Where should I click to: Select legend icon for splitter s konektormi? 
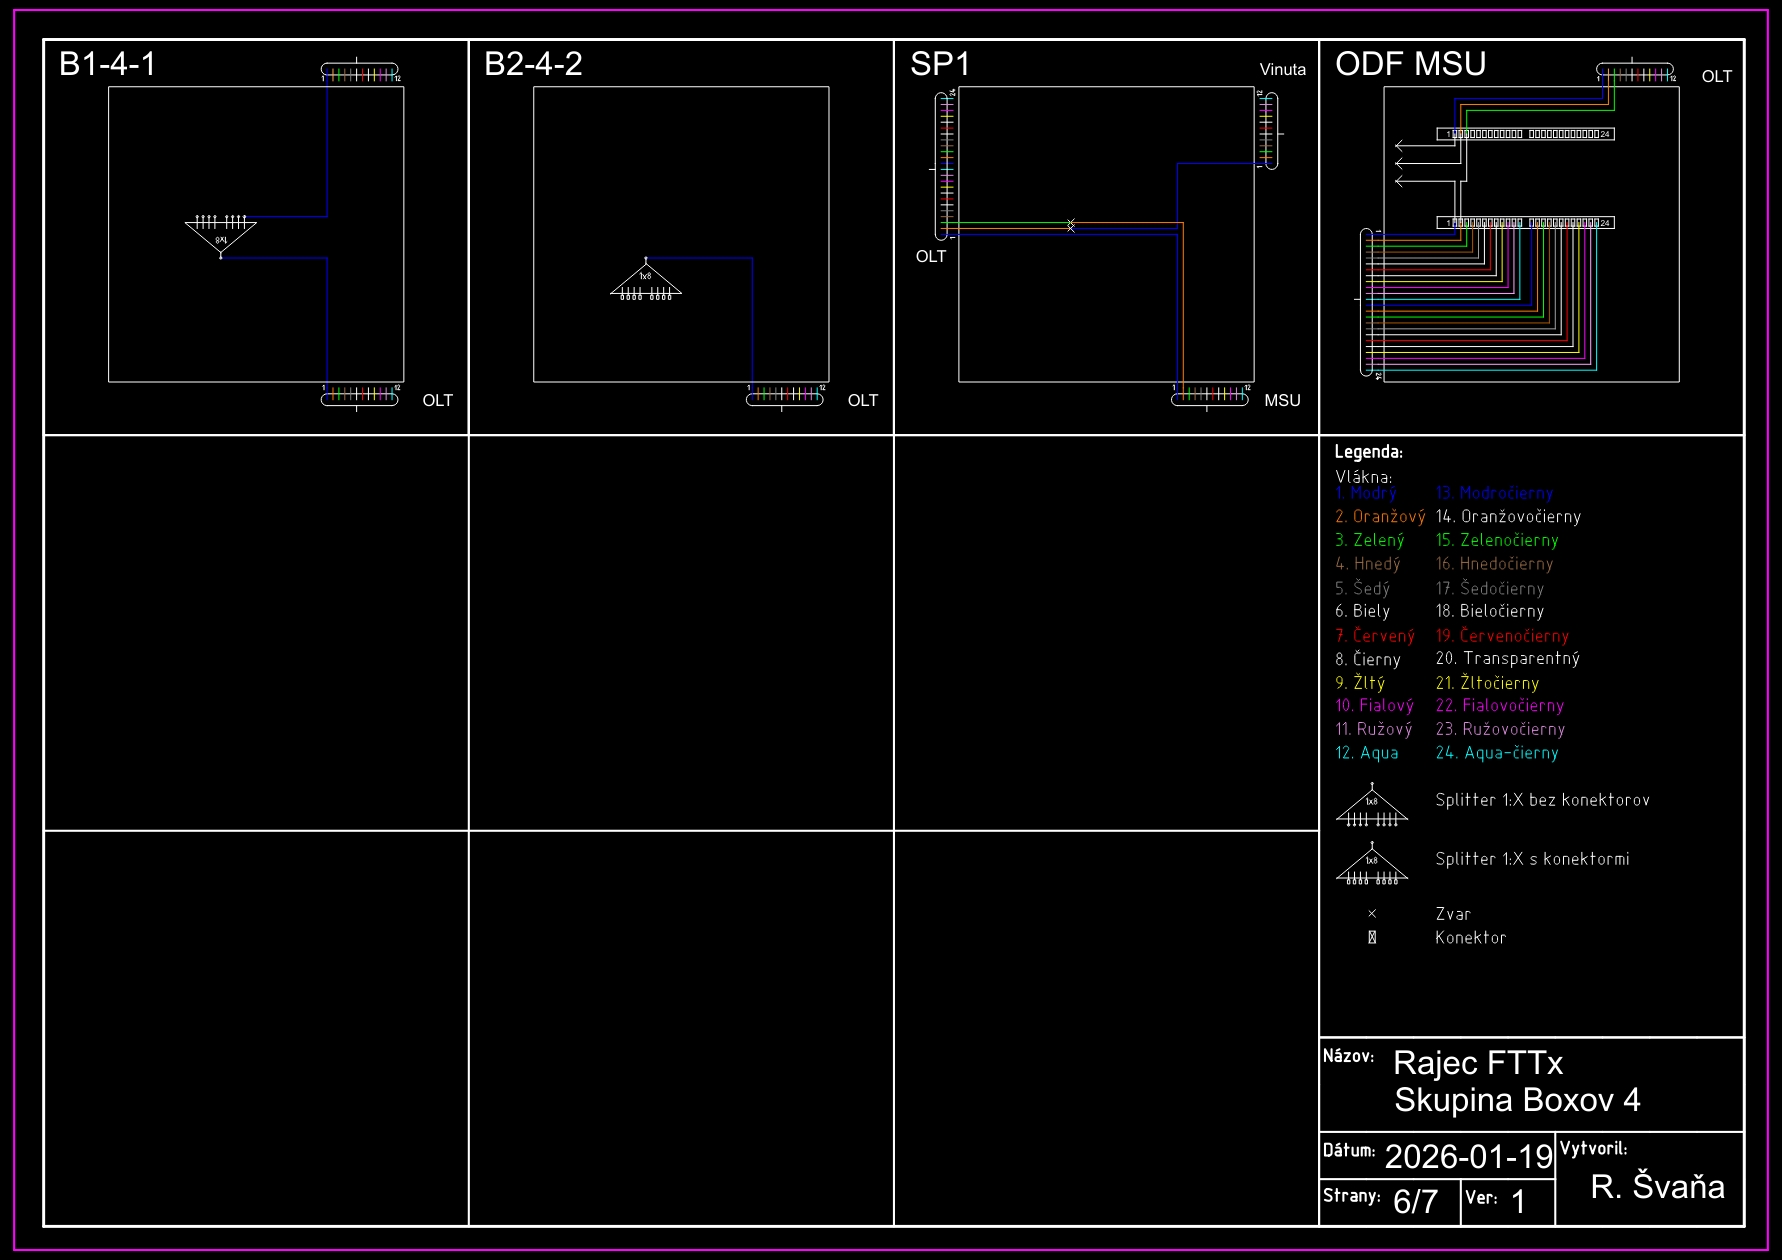1372,865
